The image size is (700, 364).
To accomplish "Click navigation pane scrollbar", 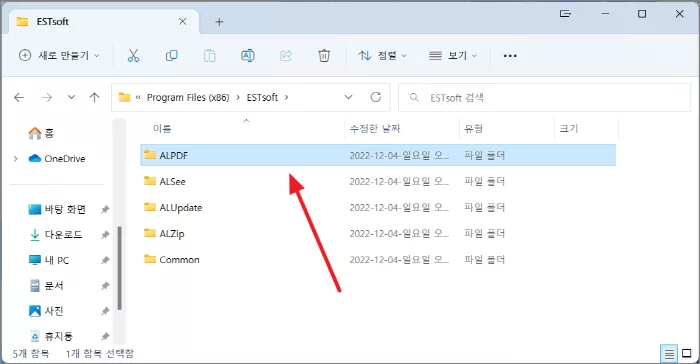I will pyautogui.click(x=119, y=268).
